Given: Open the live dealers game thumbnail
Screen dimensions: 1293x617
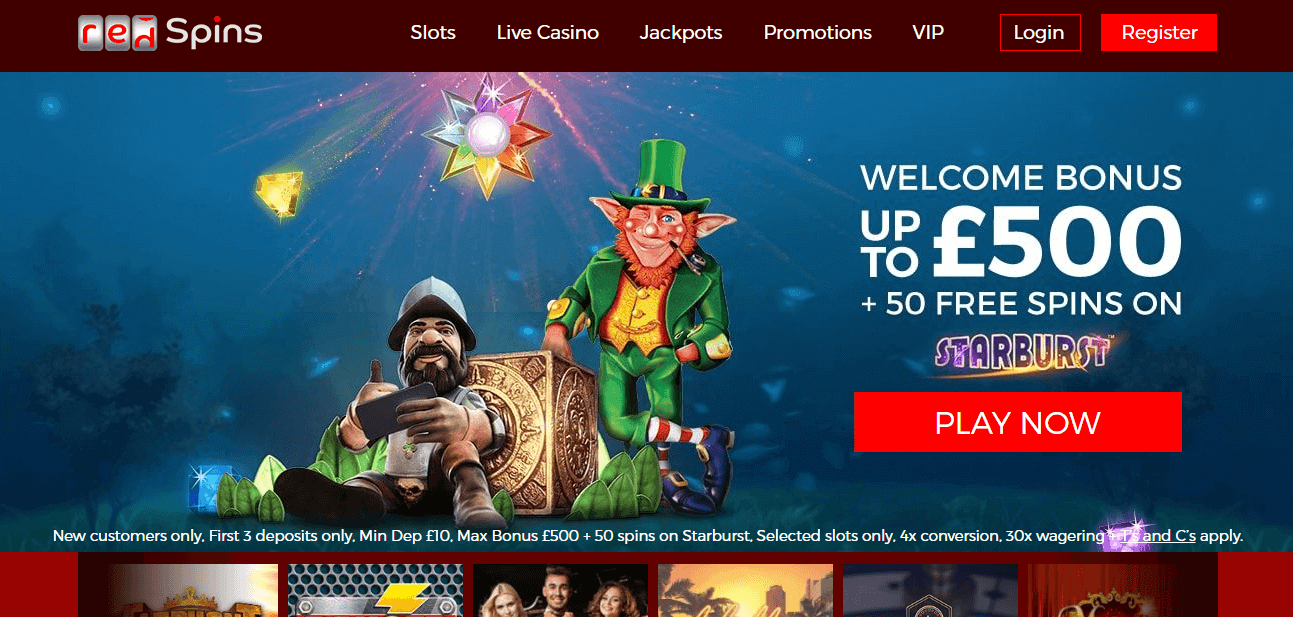Looking at the screenshot, I should [560, 590].
